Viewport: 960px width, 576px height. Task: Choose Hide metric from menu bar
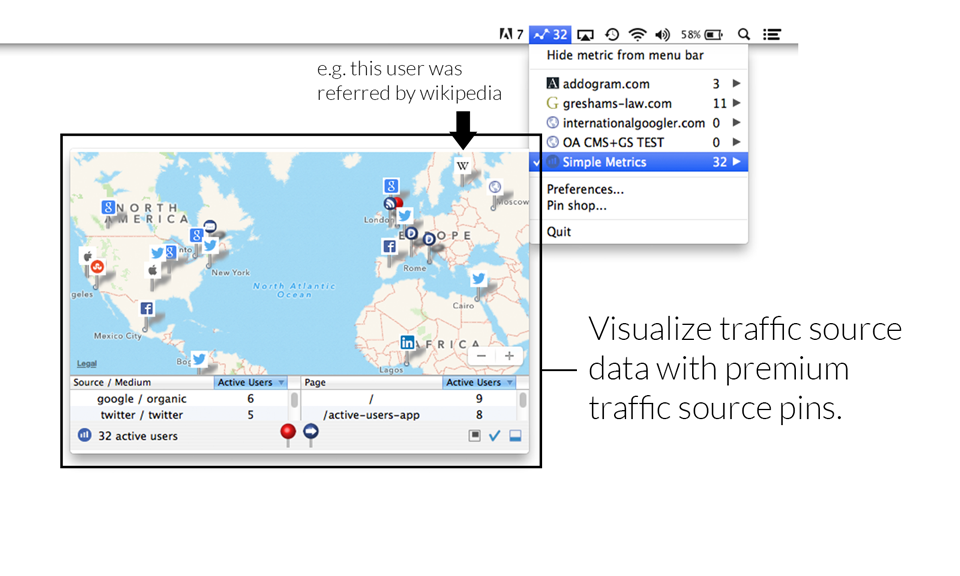coord(625,55)
